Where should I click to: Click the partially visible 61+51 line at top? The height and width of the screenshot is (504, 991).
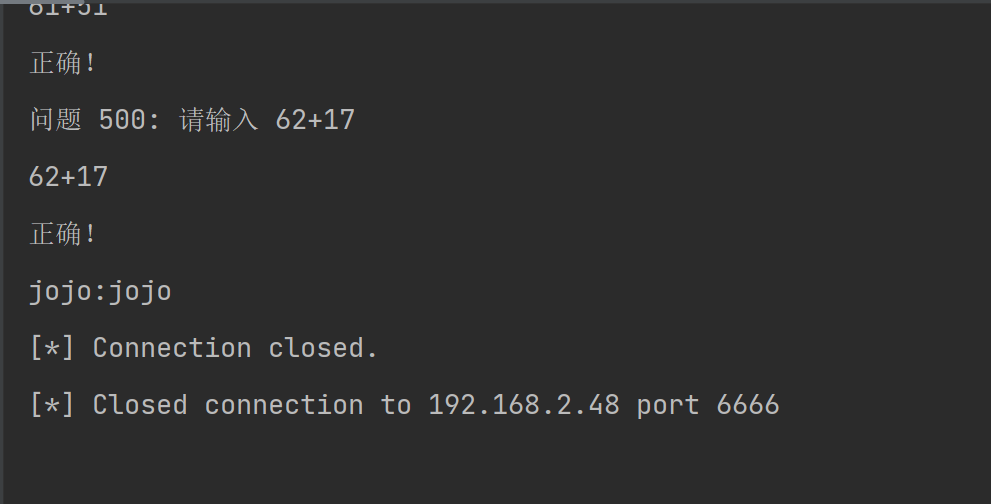click(68, 9)
